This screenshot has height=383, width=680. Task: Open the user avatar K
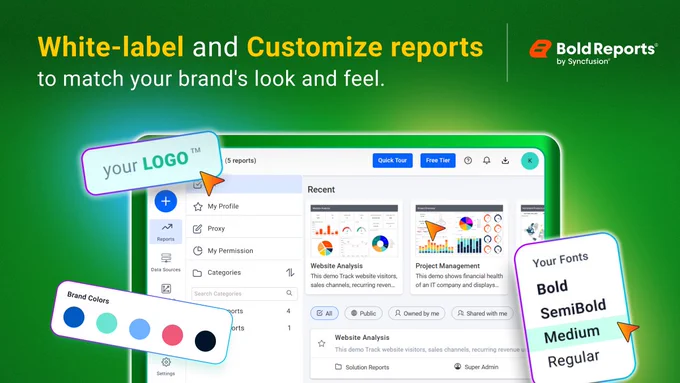pyautogui.click(x=530, y=161)
